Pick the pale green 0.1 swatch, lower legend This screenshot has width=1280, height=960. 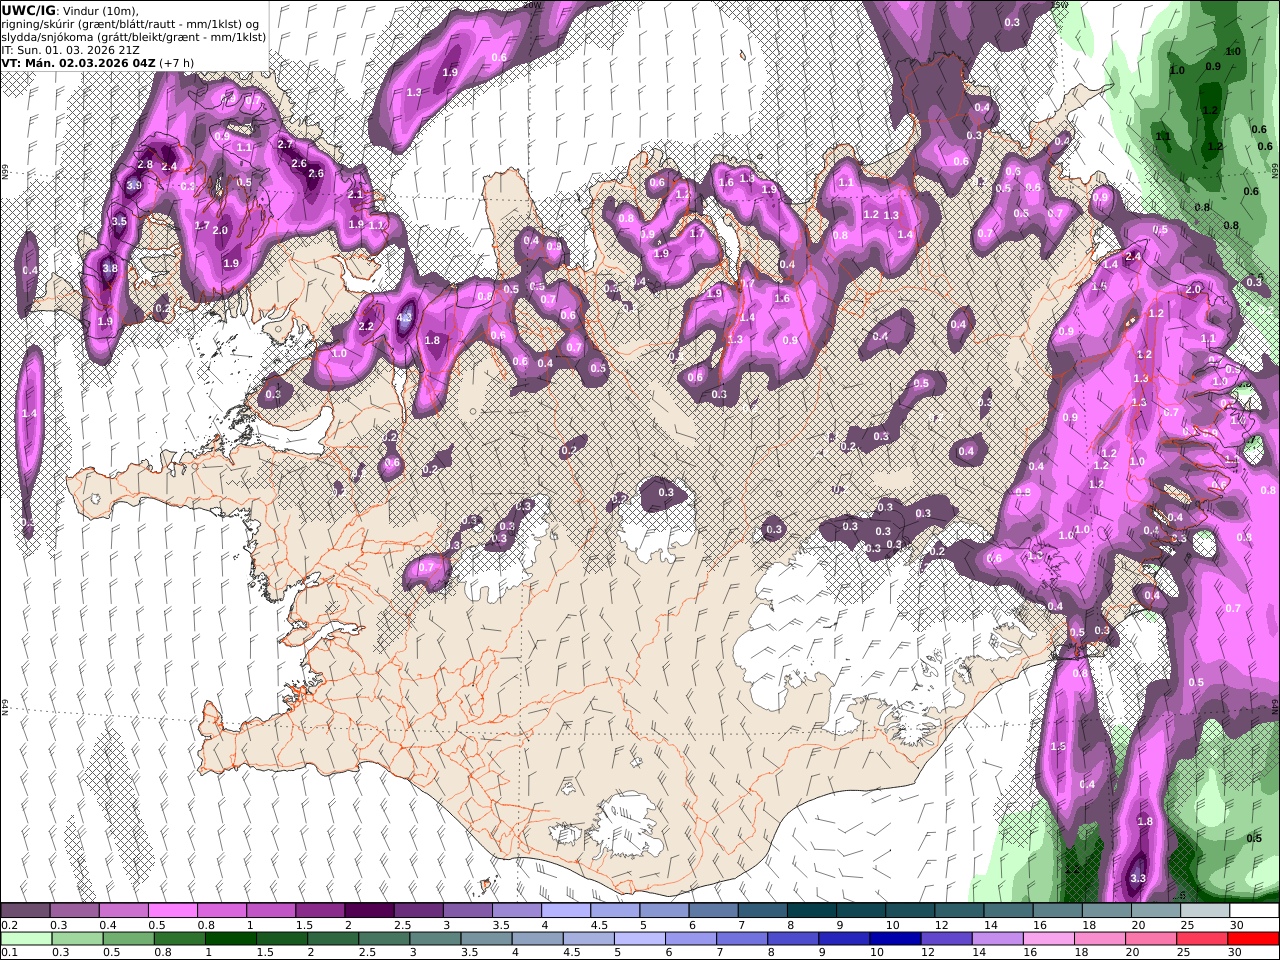pos(26,939)
